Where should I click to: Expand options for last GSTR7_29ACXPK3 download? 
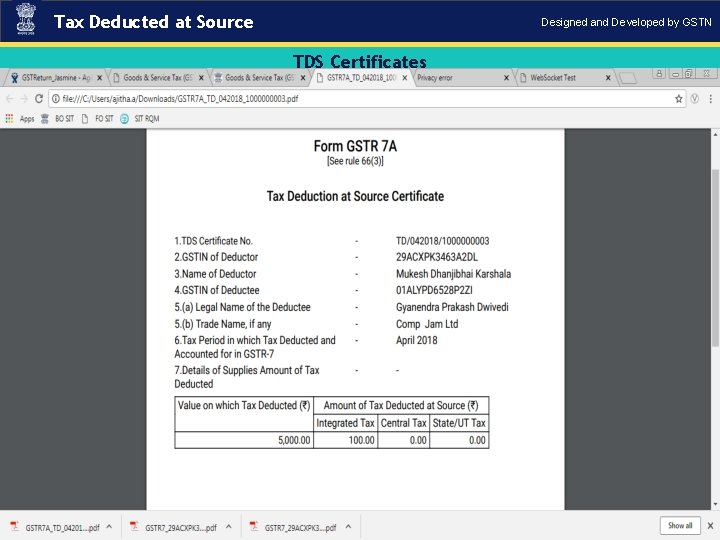[x=349, y=527]
